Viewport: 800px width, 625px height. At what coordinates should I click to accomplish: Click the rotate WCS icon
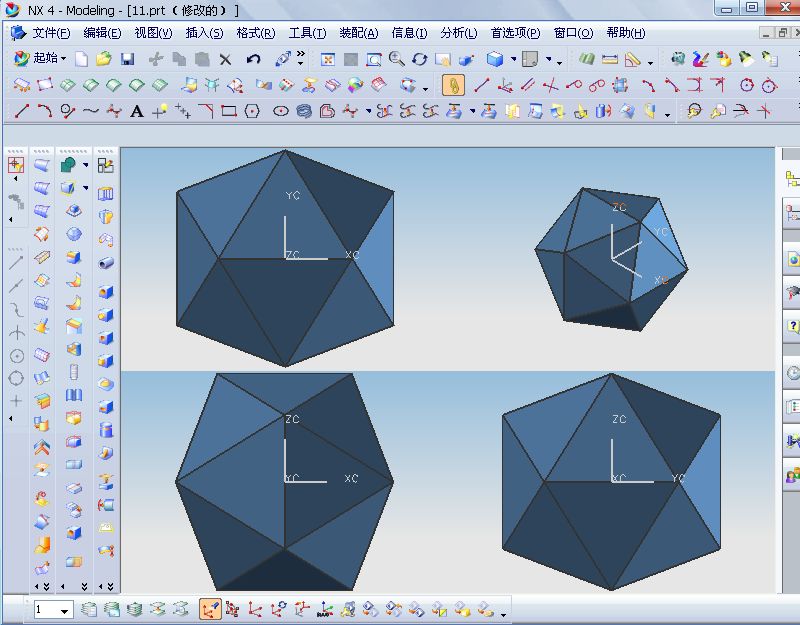click(x=279, y=609)
